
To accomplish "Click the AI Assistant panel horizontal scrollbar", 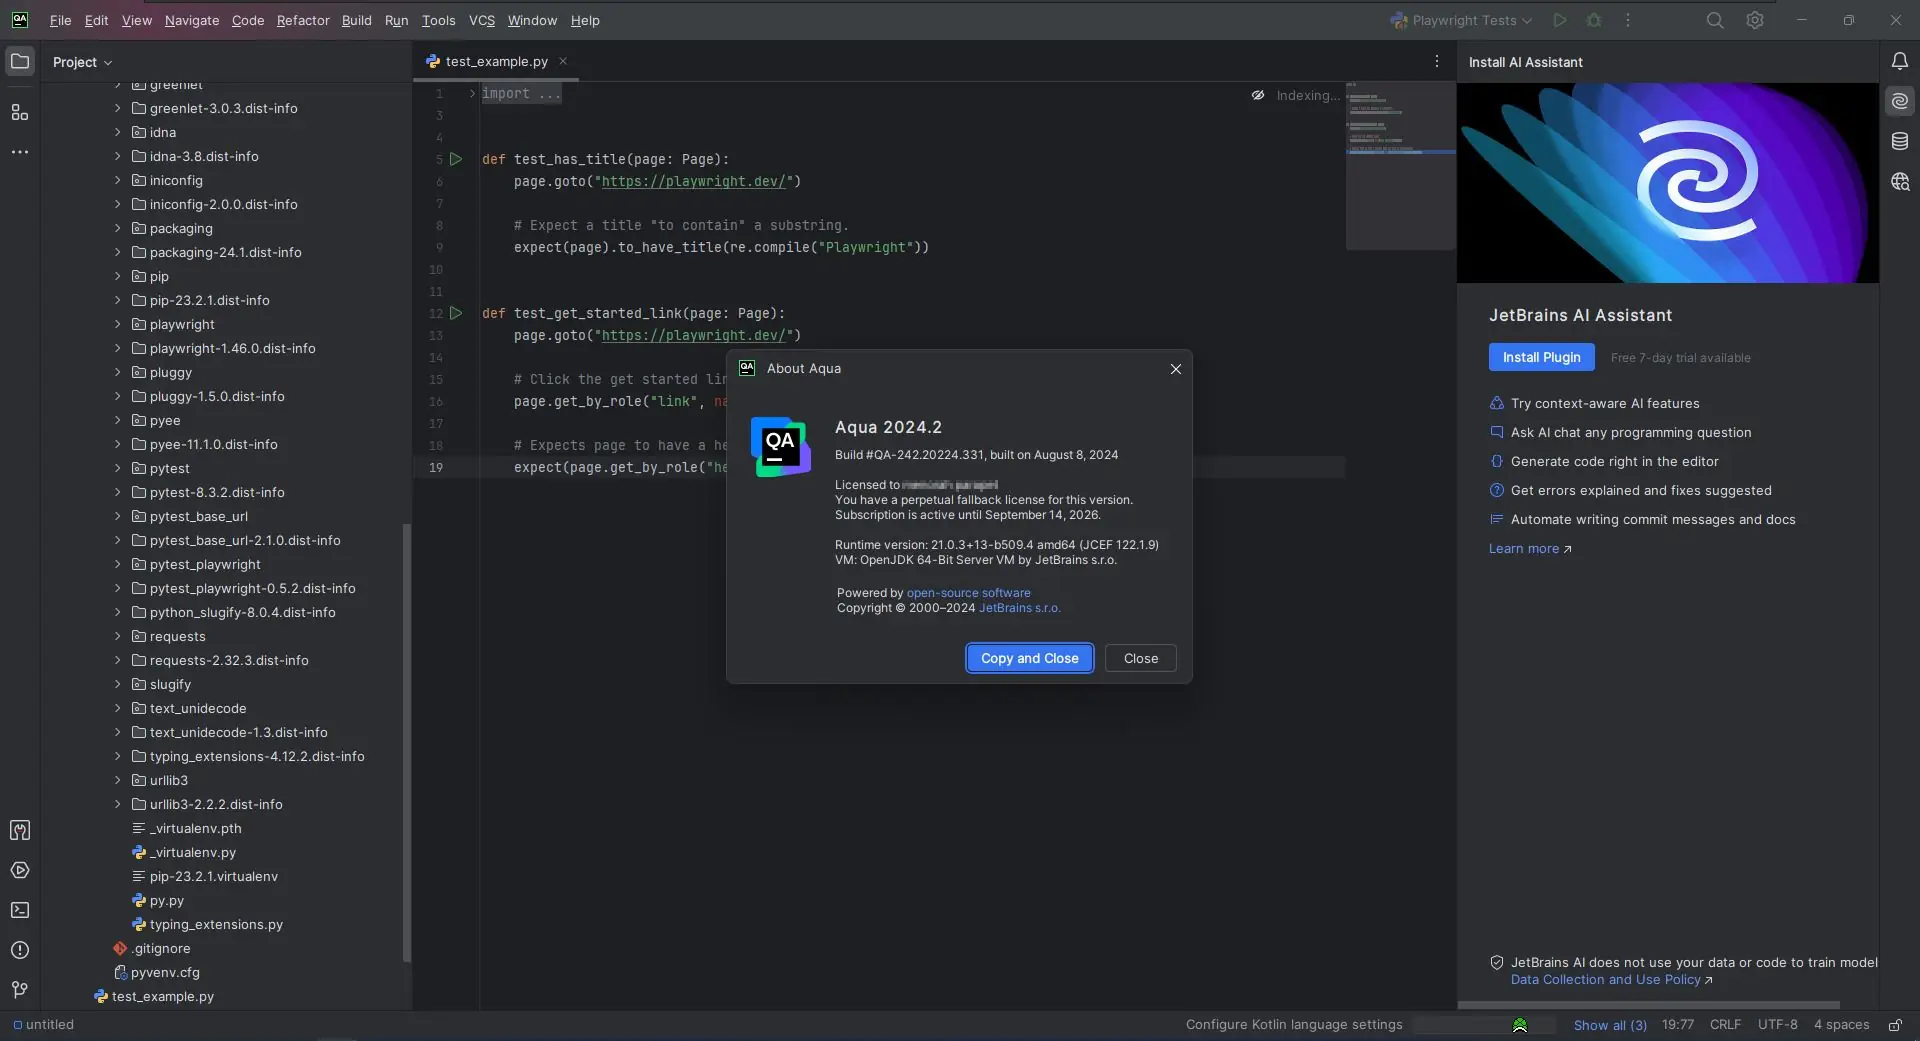I will pyautogui.click(x=1648, y=1005).
